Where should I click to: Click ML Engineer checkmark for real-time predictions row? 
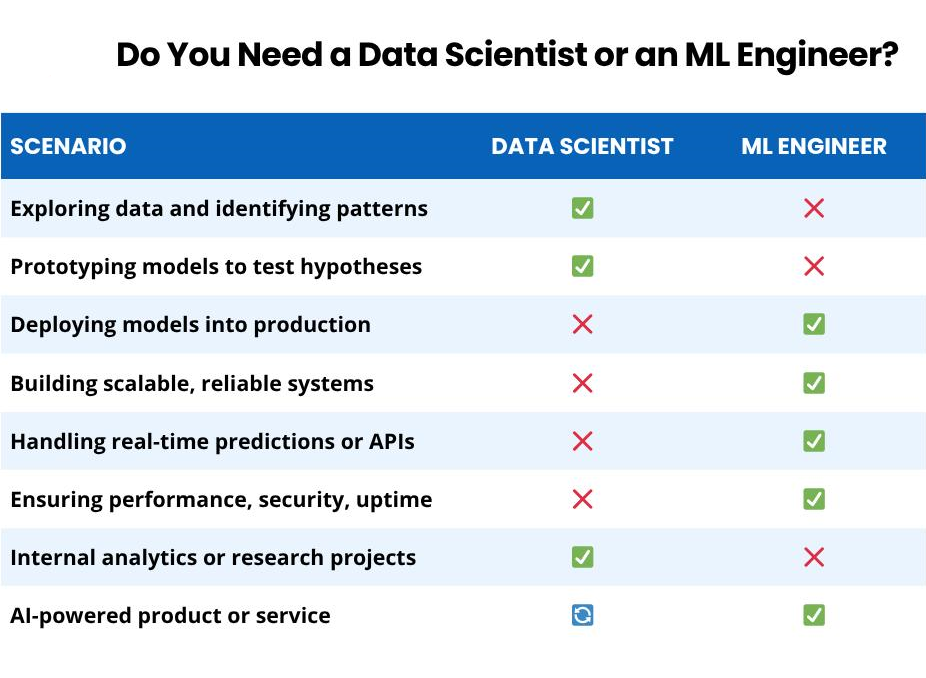click(x=814, y=441)
